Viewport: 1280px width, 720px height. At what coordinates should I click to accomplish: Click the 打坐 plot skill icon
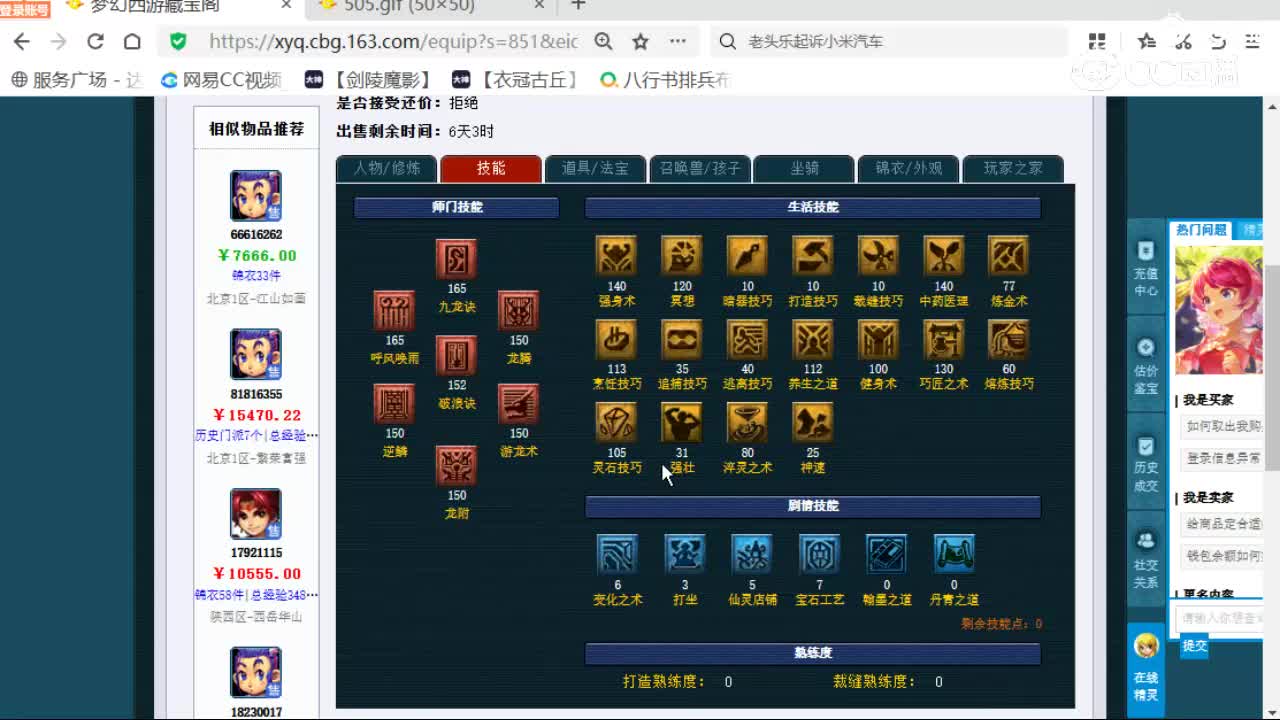pyautogui.click(x=684, y=552)
